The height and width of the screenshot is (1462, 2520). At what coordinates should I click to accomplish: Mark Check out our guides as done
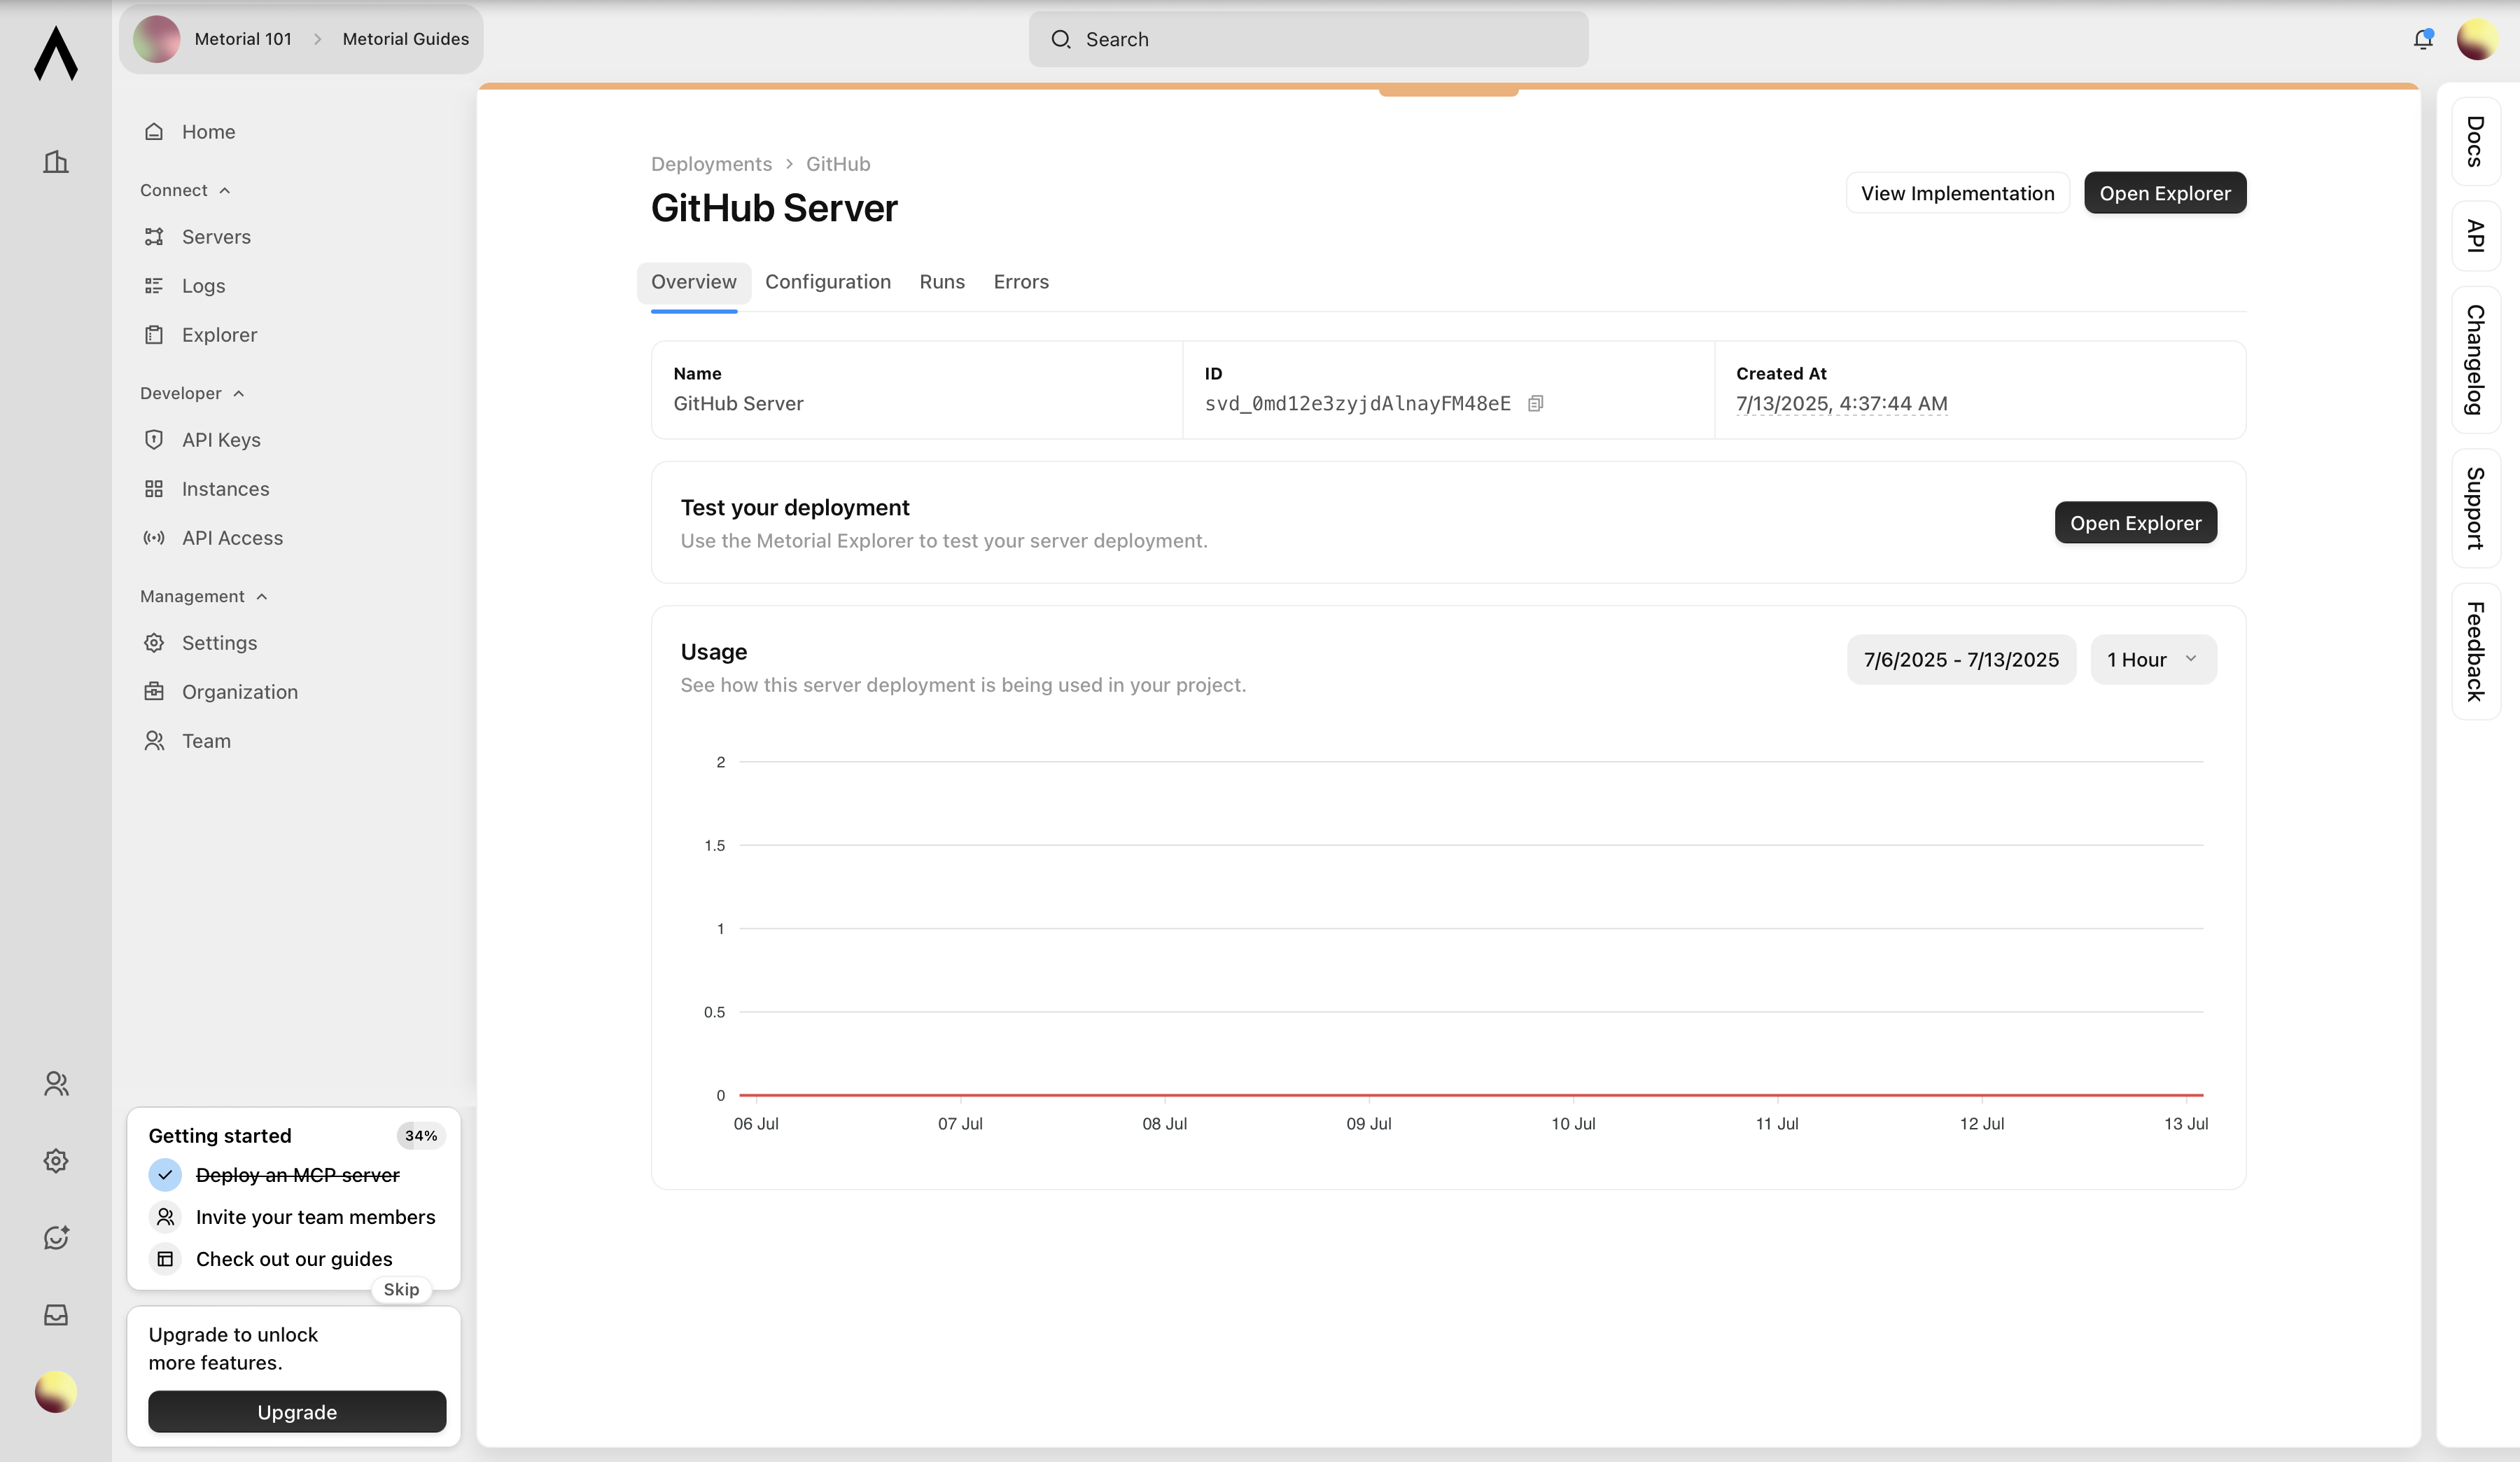[x=165, y=1259]
